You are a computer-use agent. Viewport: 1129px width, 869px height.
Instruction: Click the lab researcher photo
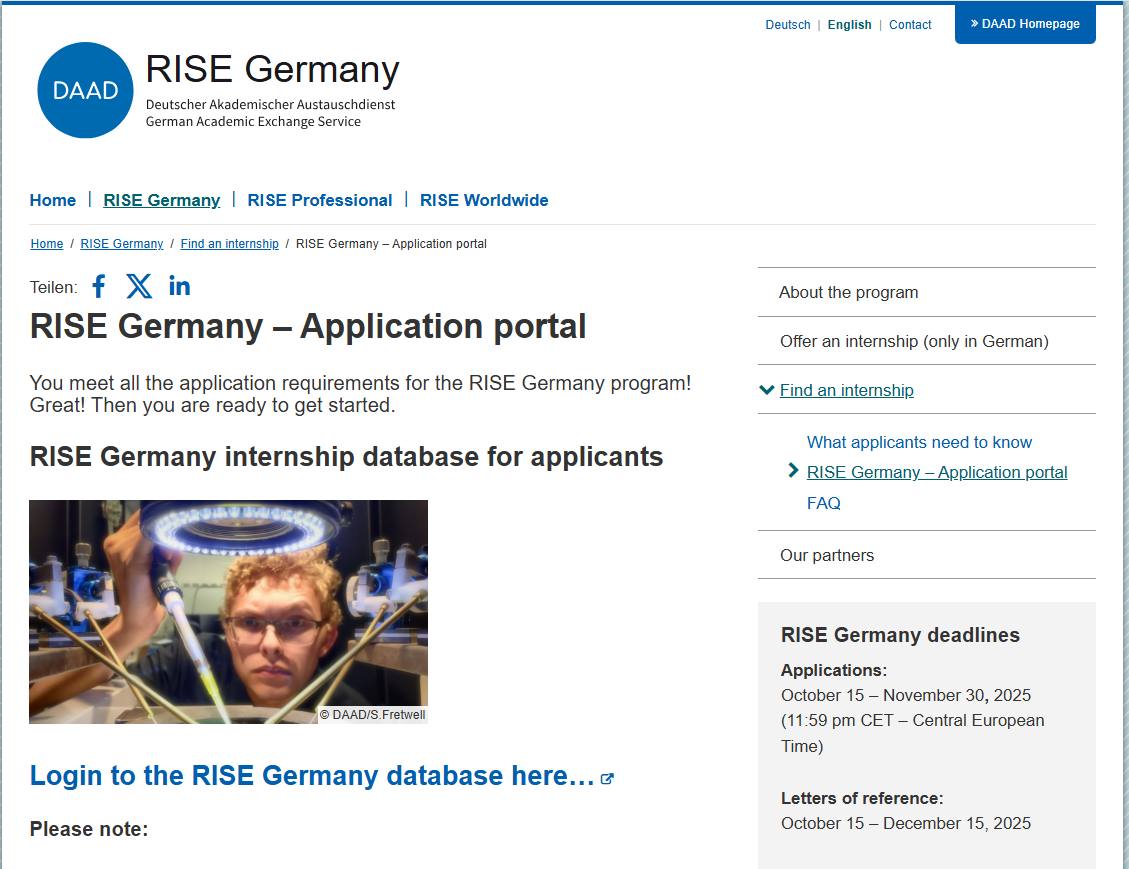228,611
